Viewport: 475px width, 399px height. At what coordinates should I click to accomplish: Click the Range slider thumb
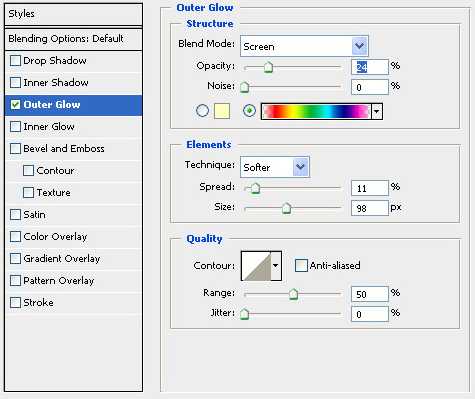coord(293,294)
